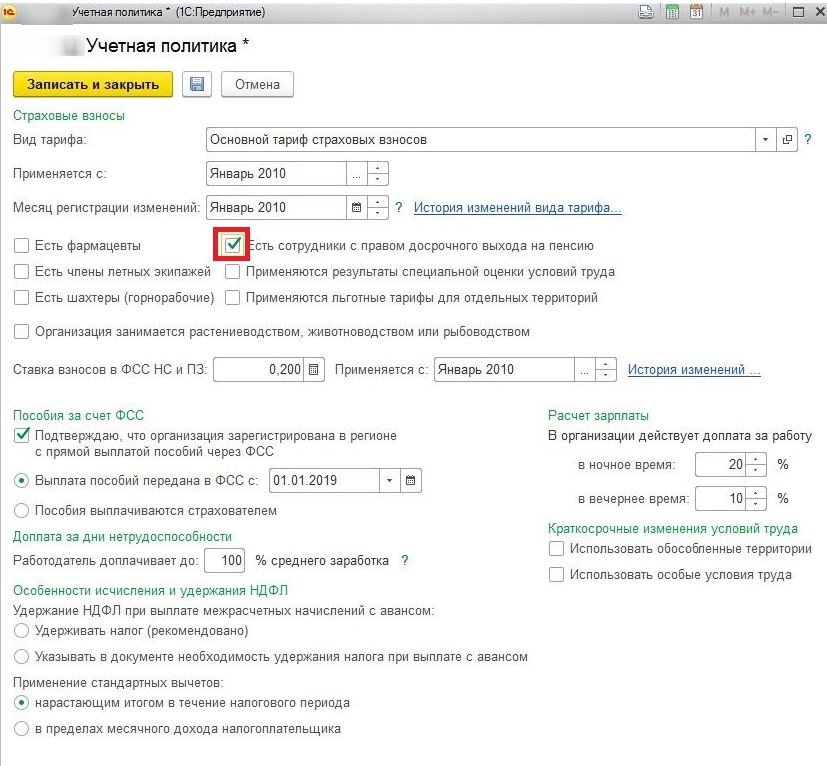The image size is (827, 766).
Task: Click the Работодатель доплачивает до 100 field
Action: (x=225, y=560)
